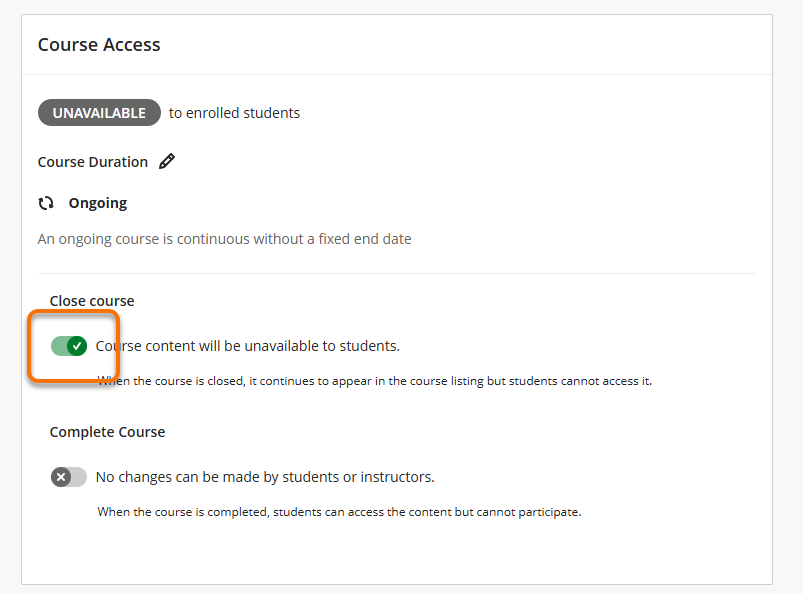The height and width of the screenshot is (594, 803).
Task: Click the pencil icon to edit Course Duration
Action: point(167,161)
